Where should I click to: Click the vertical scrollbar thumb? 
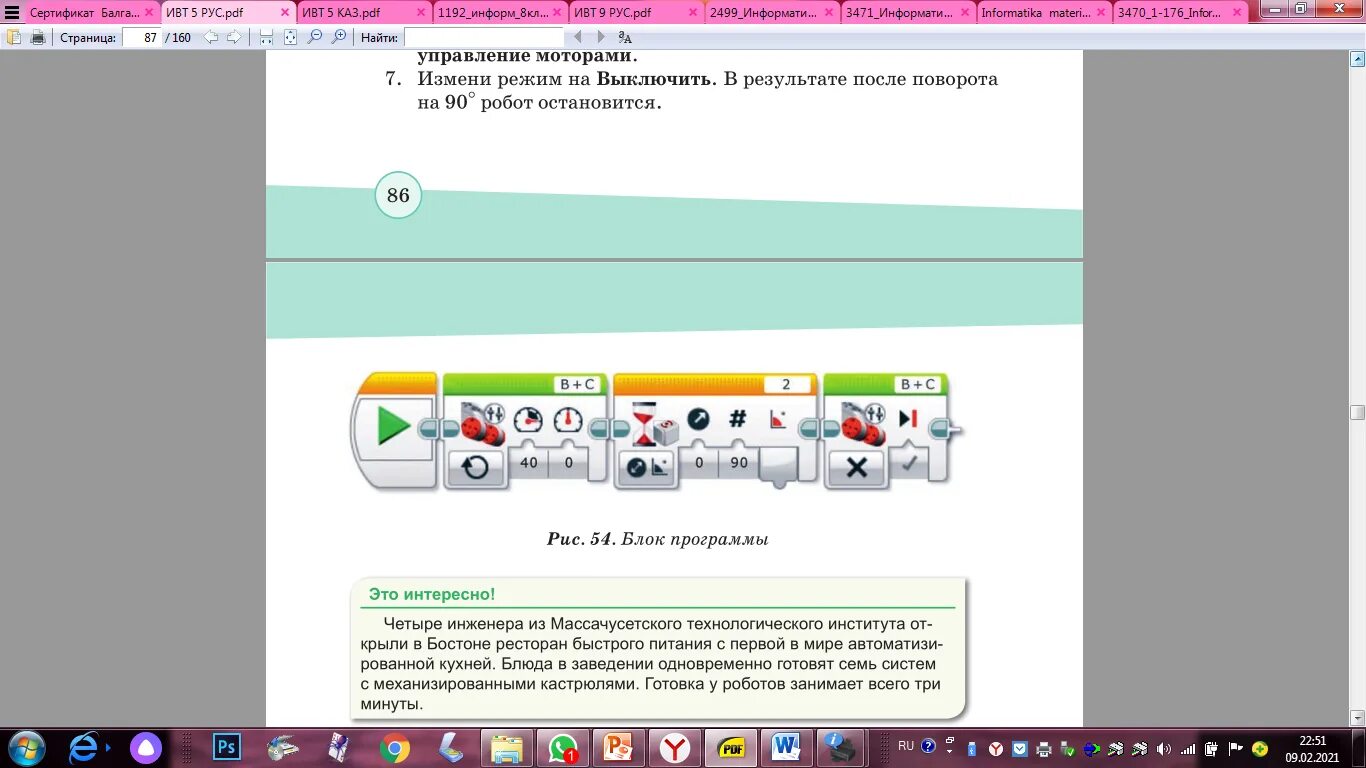pyautogui.click(x=1357, y=412)
